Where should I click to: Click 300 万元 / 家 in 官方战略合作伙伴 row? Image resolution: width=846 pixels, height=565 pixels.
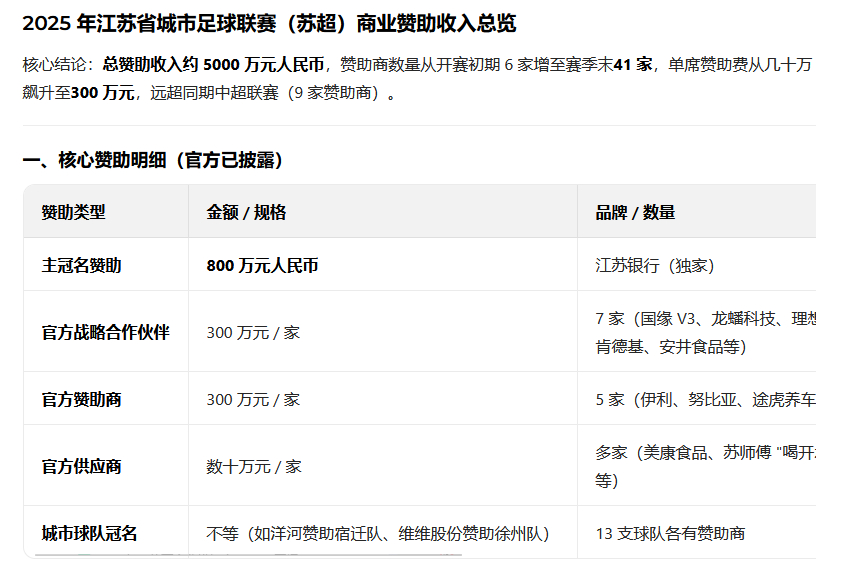253,332
